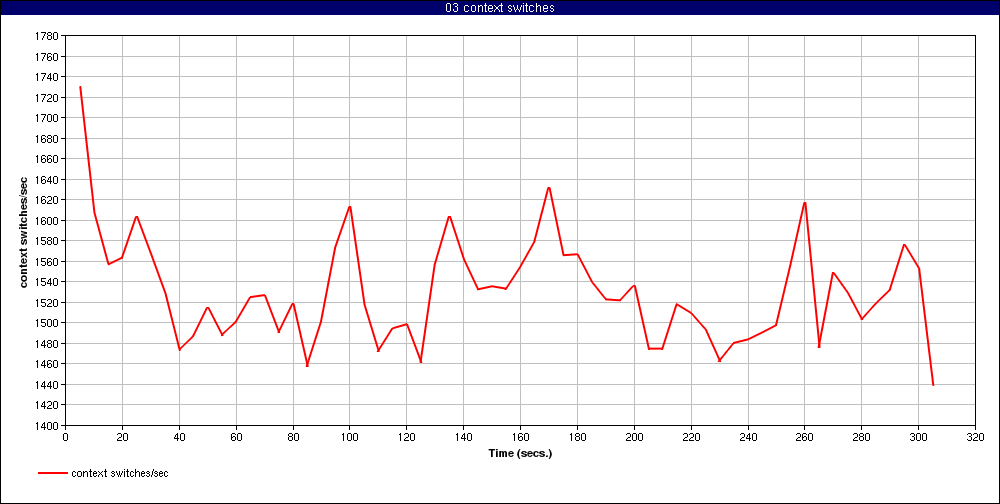This screenshot has height=504, width=1000.
Task: Click the line's starting point near 1730
Action: (x=80, y=87)
